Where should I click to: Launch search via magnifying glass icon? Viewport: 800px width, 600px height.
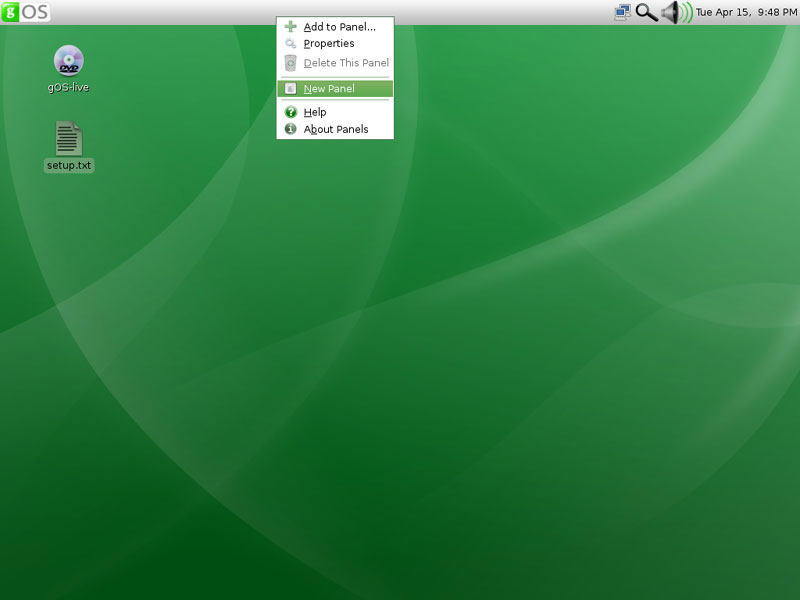point(646,12)
